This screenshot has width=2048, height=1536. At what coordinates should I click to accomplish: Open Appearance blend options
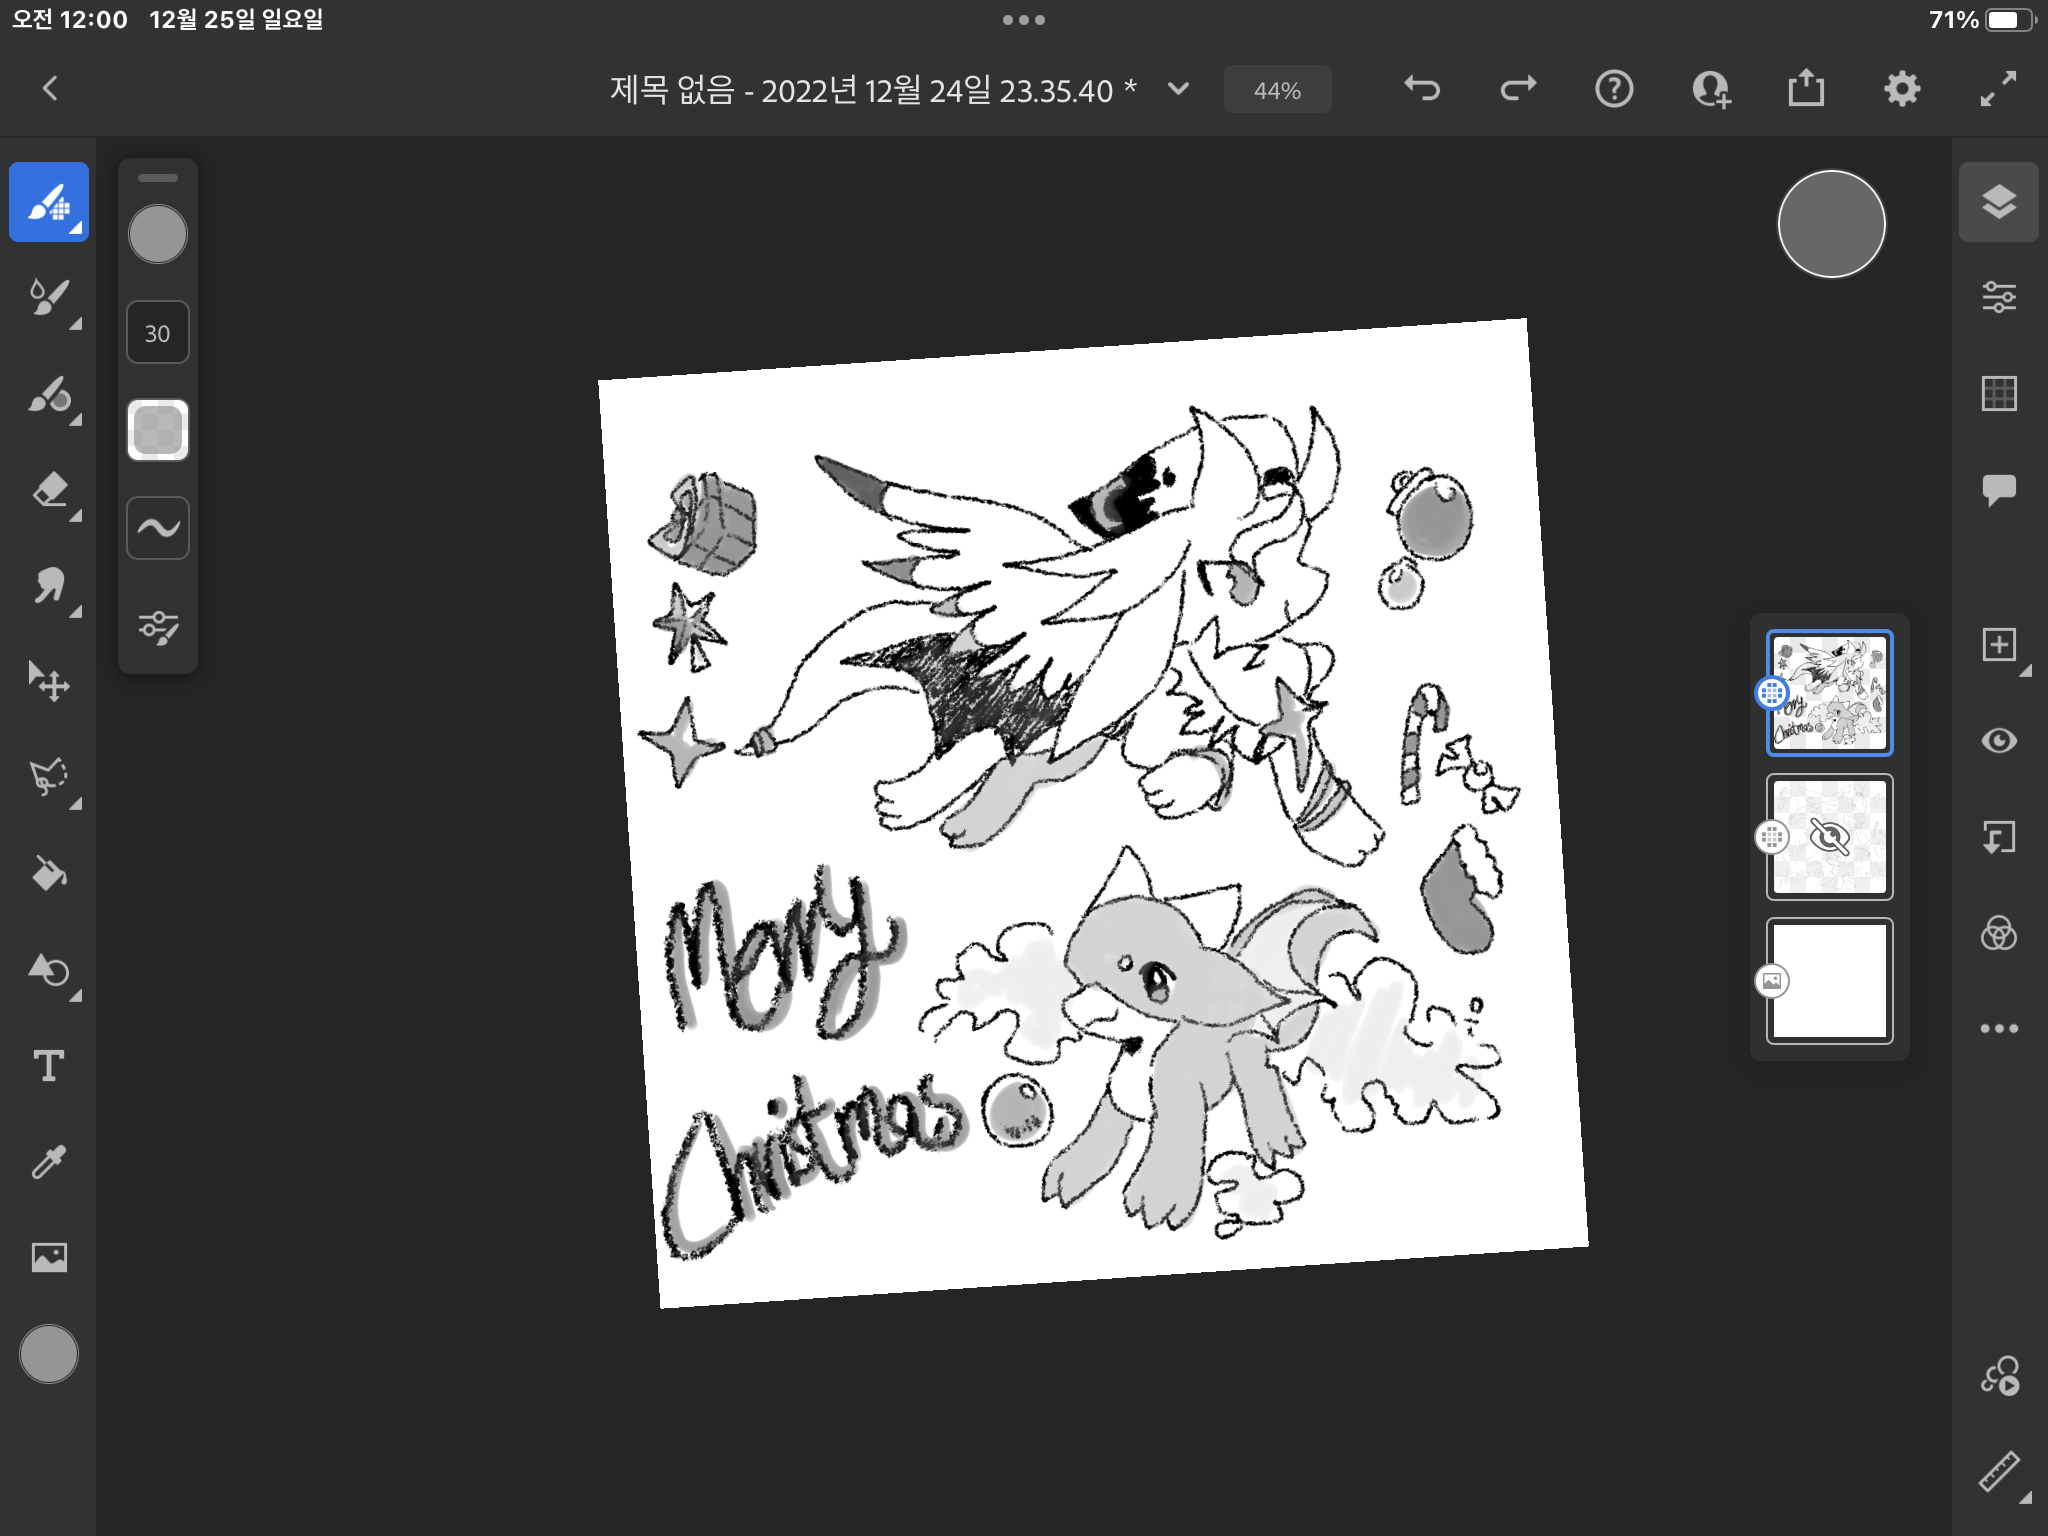pos(1999,933)
